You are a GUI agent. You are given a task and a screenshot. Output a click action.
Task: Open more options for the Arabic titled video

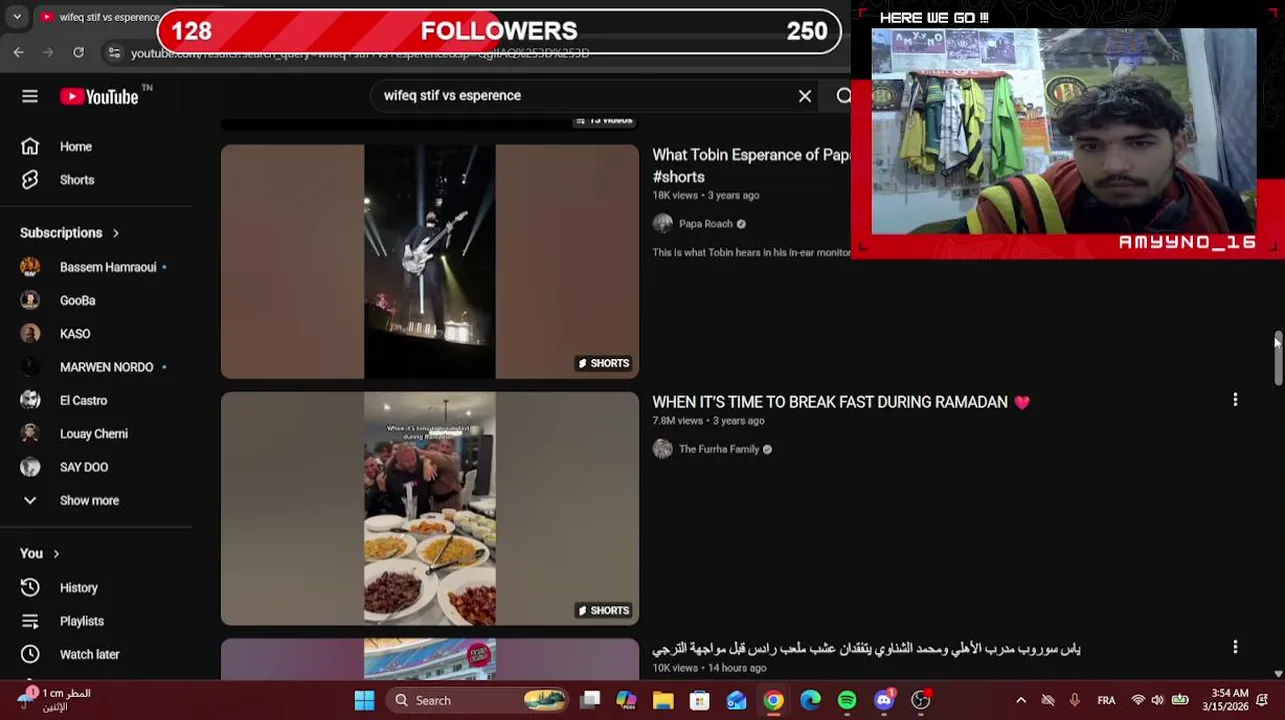[1235, 647]
